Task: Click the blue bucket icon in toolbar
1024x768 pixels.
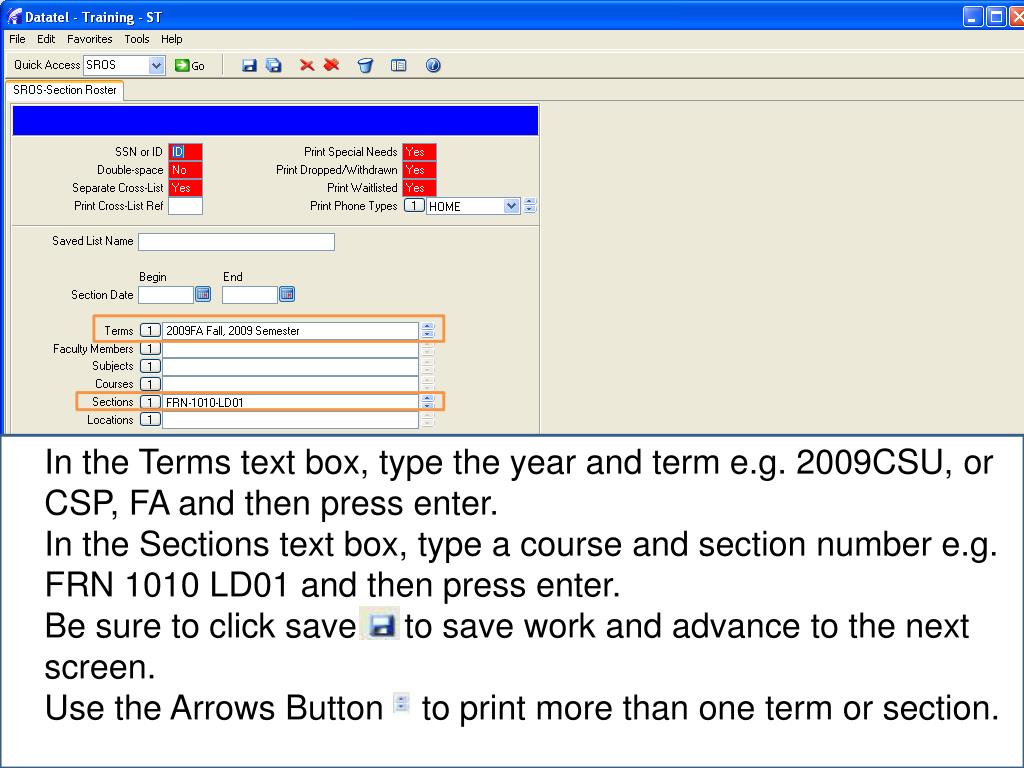Action: tap(365, 65)
